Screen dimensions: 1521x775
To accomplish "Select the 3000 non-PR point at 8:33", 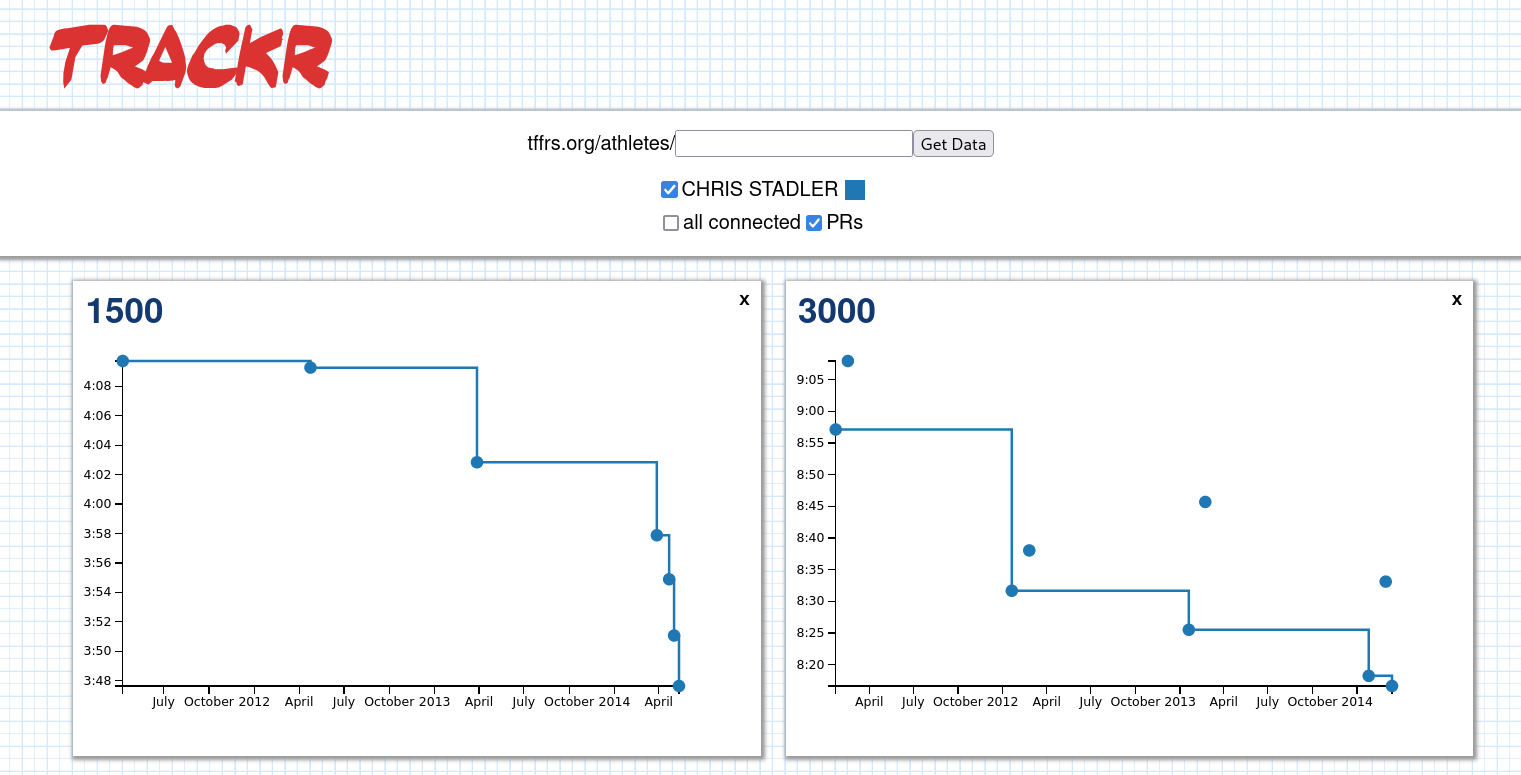I will 1386,582.
